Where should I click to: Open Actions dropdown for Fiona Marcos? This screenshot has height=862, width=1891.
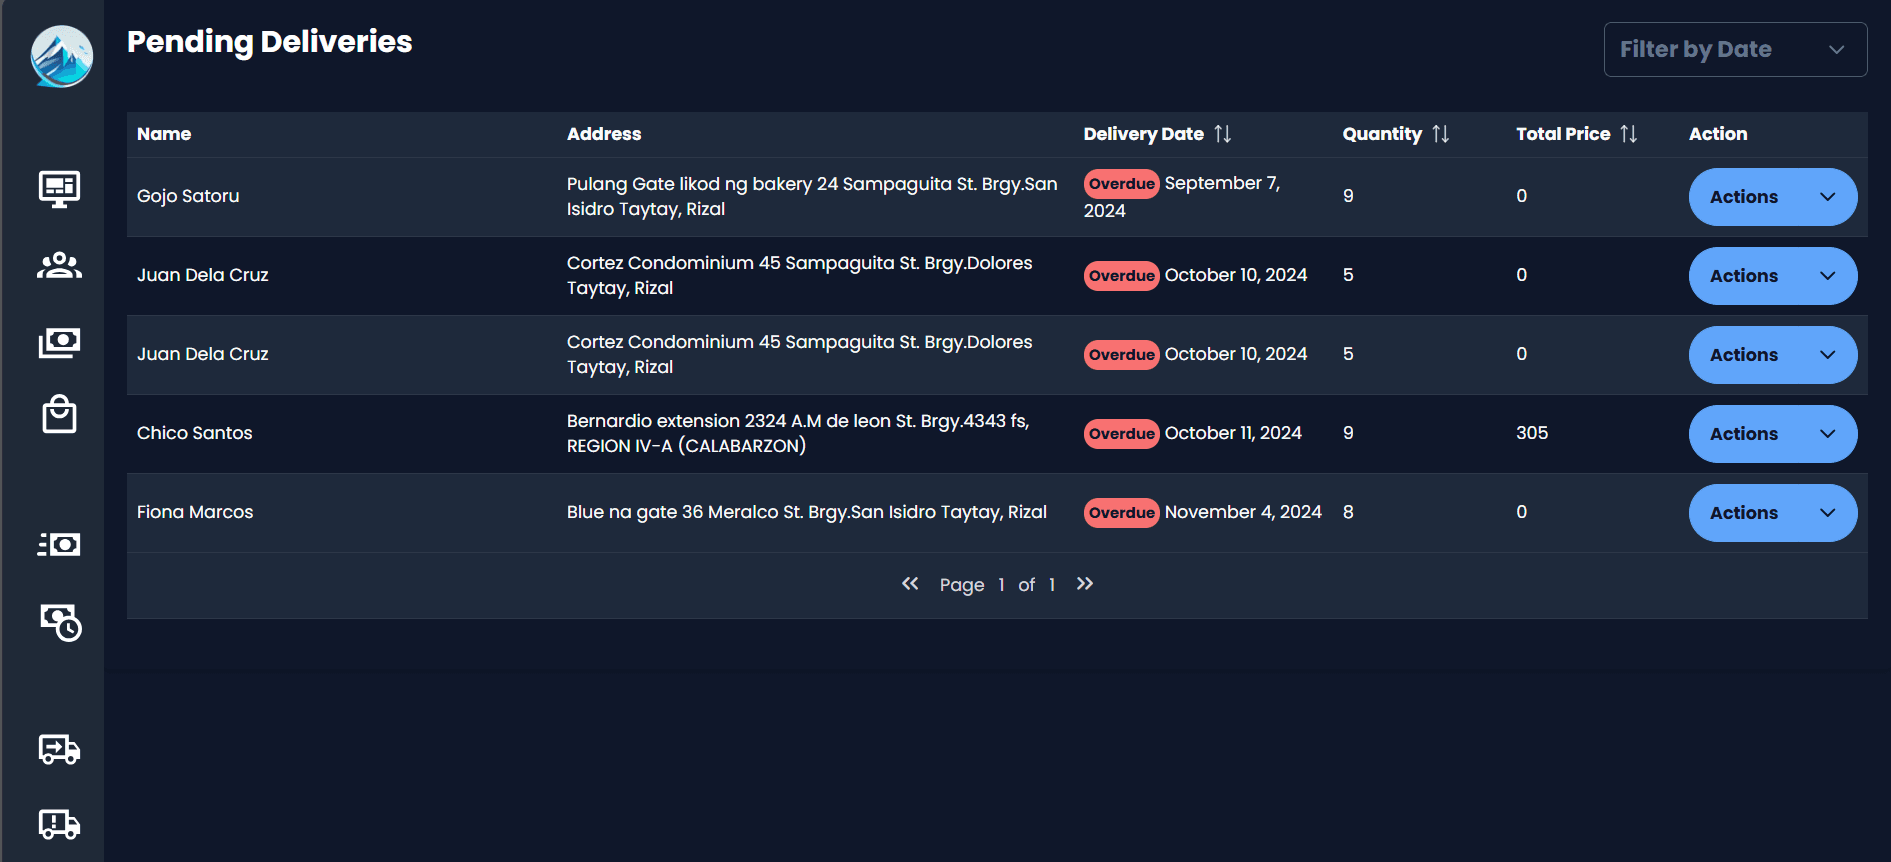(x=1772, y=513)
